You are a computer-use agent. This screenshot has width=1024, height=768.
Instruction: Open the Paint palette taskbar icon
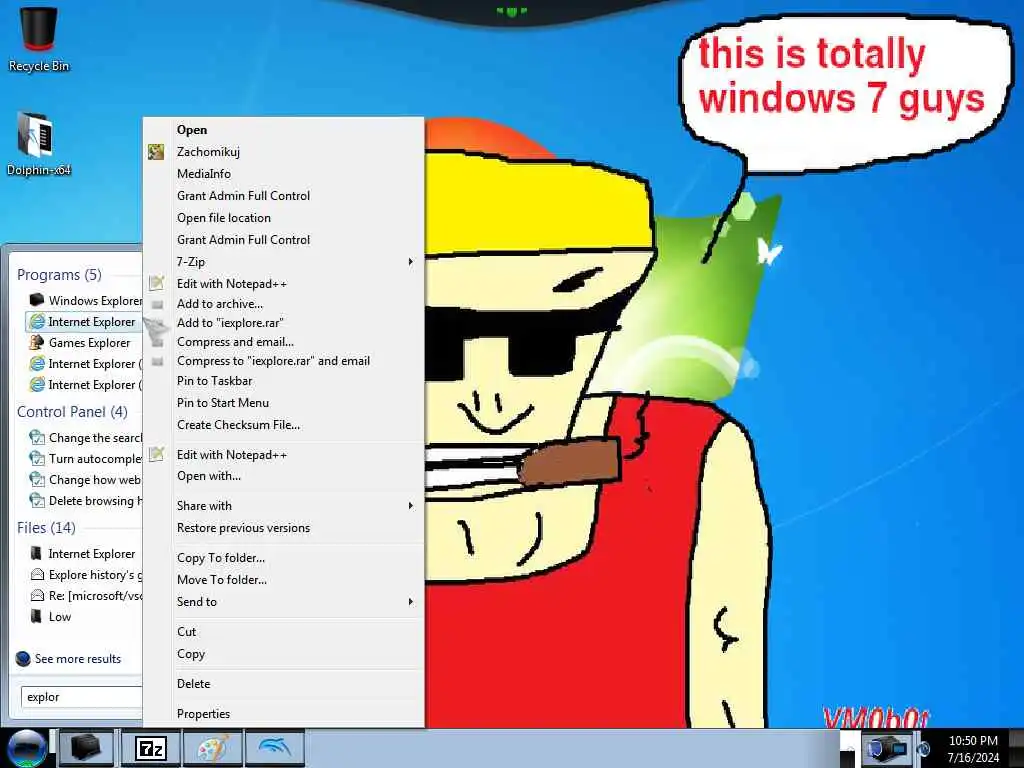click(x=212, y=748)
